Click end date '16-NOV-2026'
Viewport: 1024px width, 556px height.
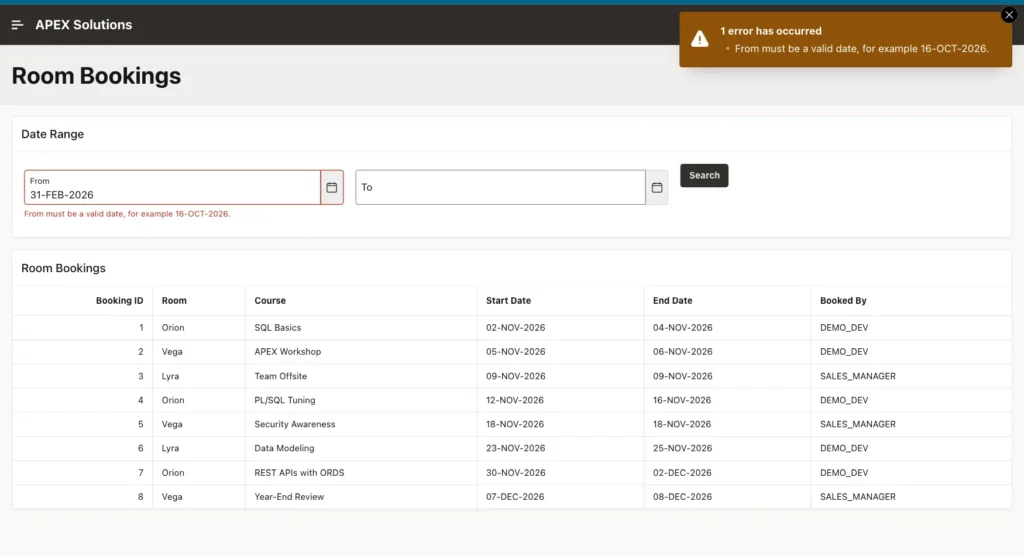(x=682, y=400)
